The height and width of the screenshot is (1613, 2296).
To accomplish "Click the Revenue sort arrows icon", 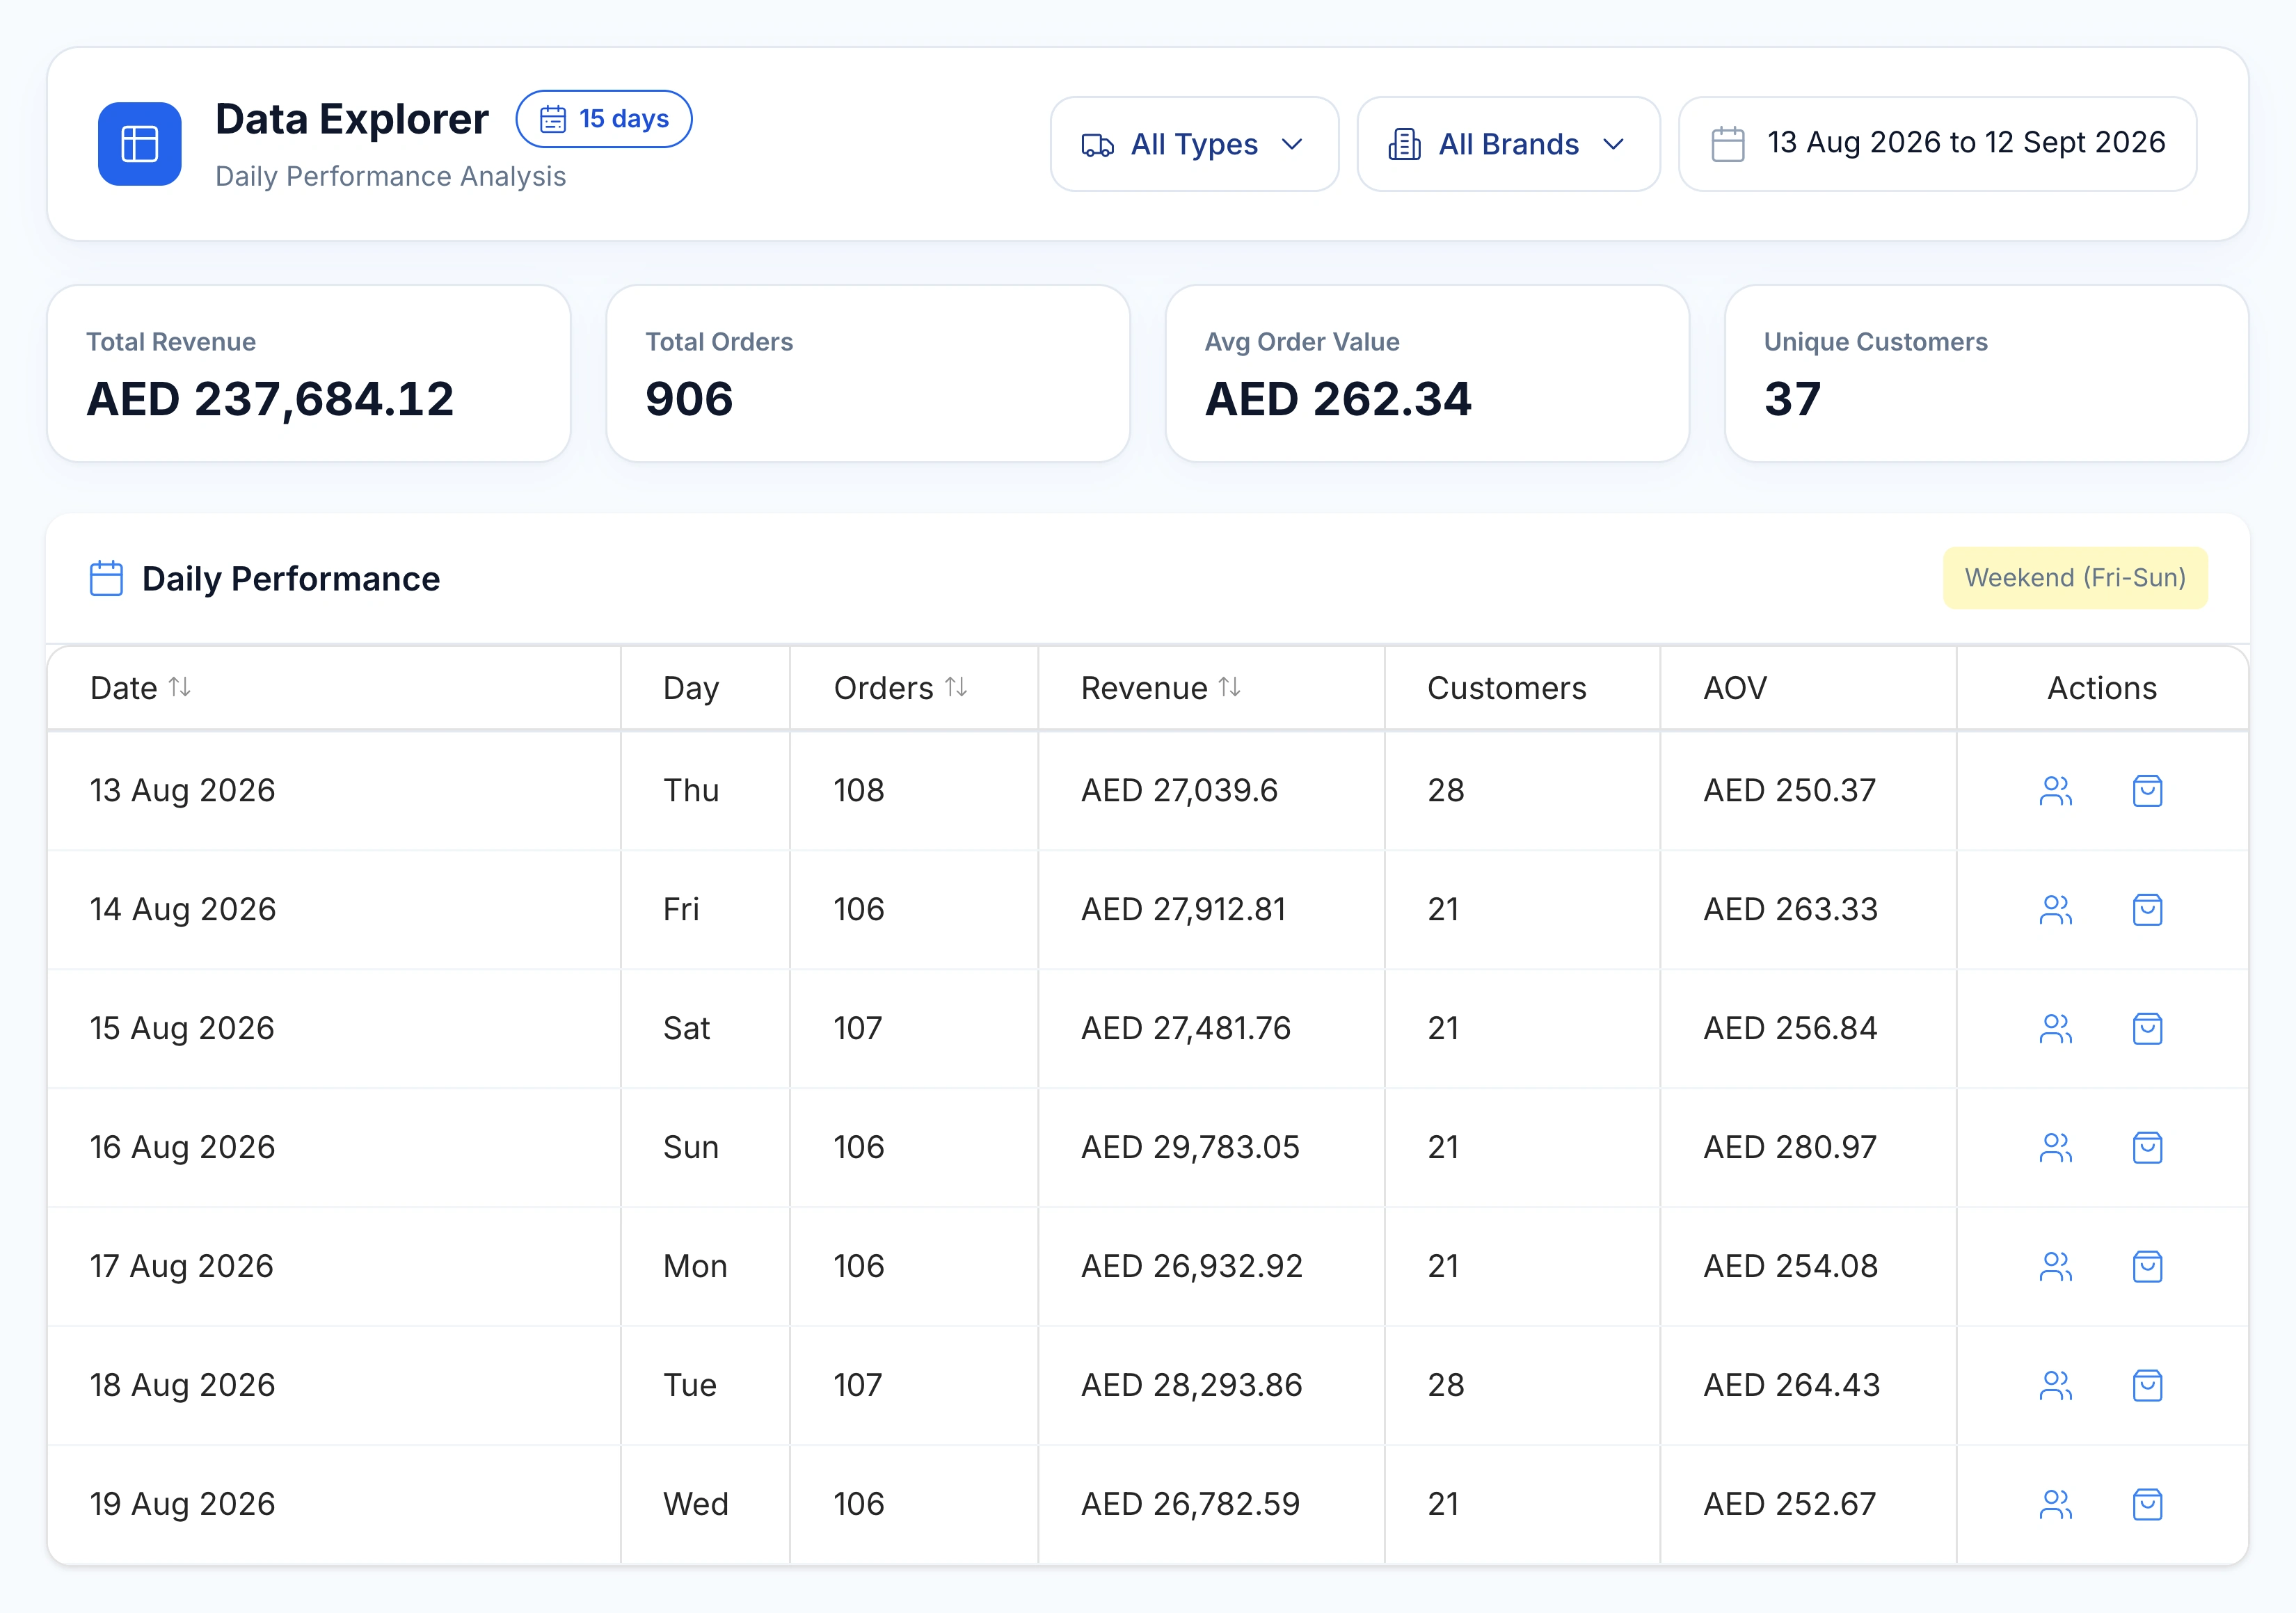I will [x=1230, y=687].
